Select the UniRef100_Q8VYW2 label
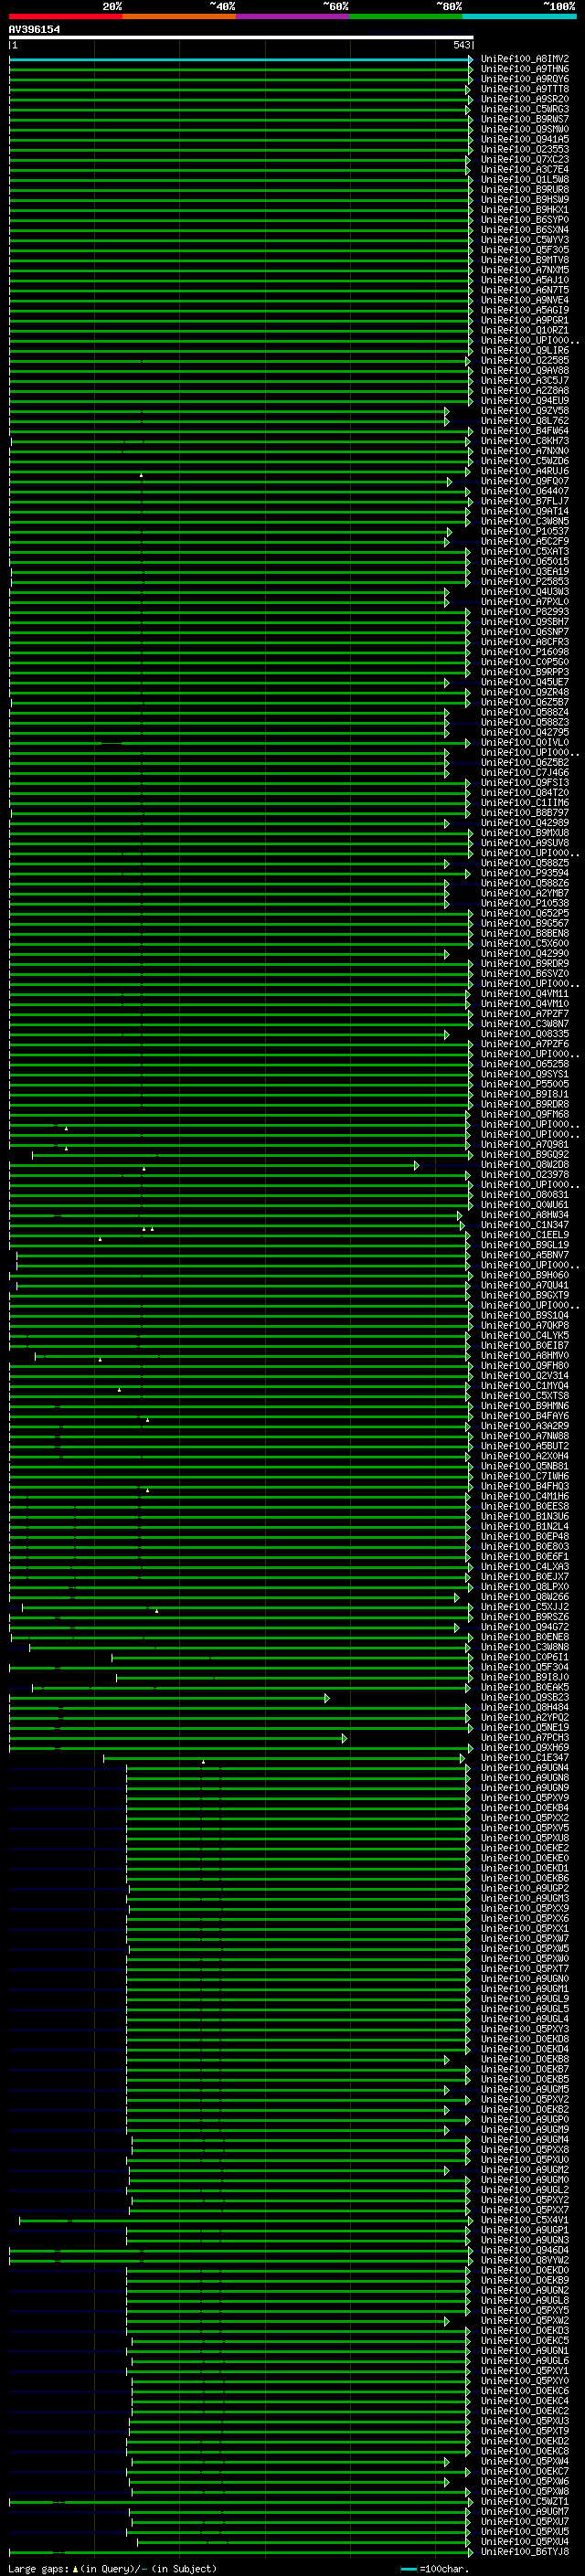Image resolution: width=585 pixels, height=2576 pixels. tap(524, 2261)
